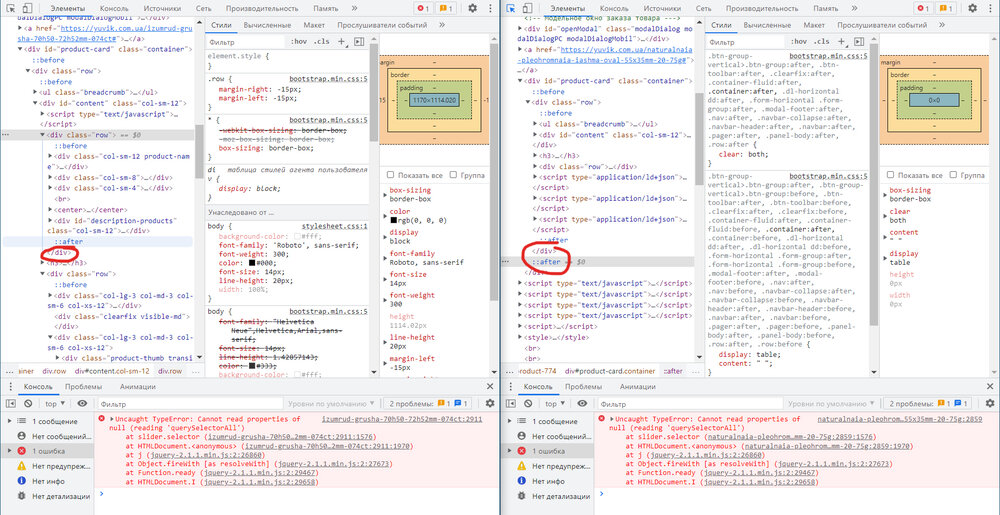Click live expression eye icon in left console
Screen dimensions: 1000x515
pyautogui.click(x=82, y=403)
